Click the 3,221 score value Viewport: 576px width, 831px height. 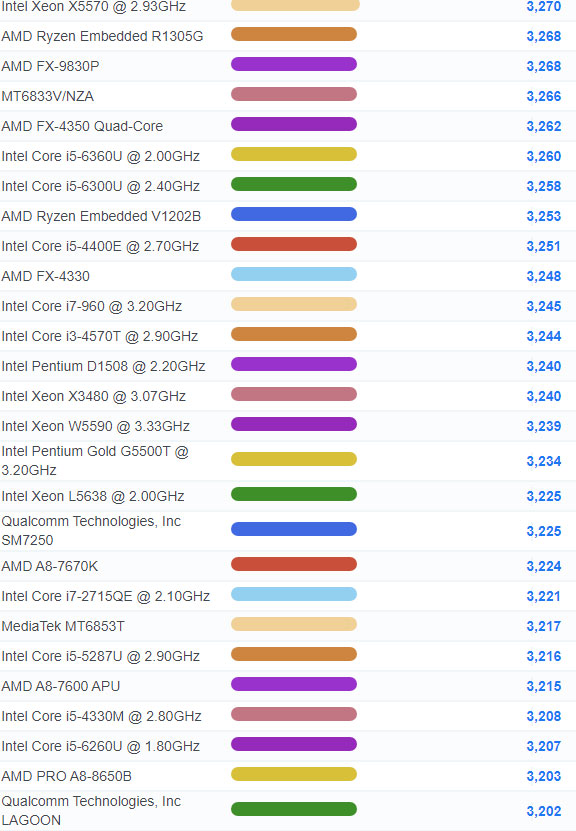(544, 596)
